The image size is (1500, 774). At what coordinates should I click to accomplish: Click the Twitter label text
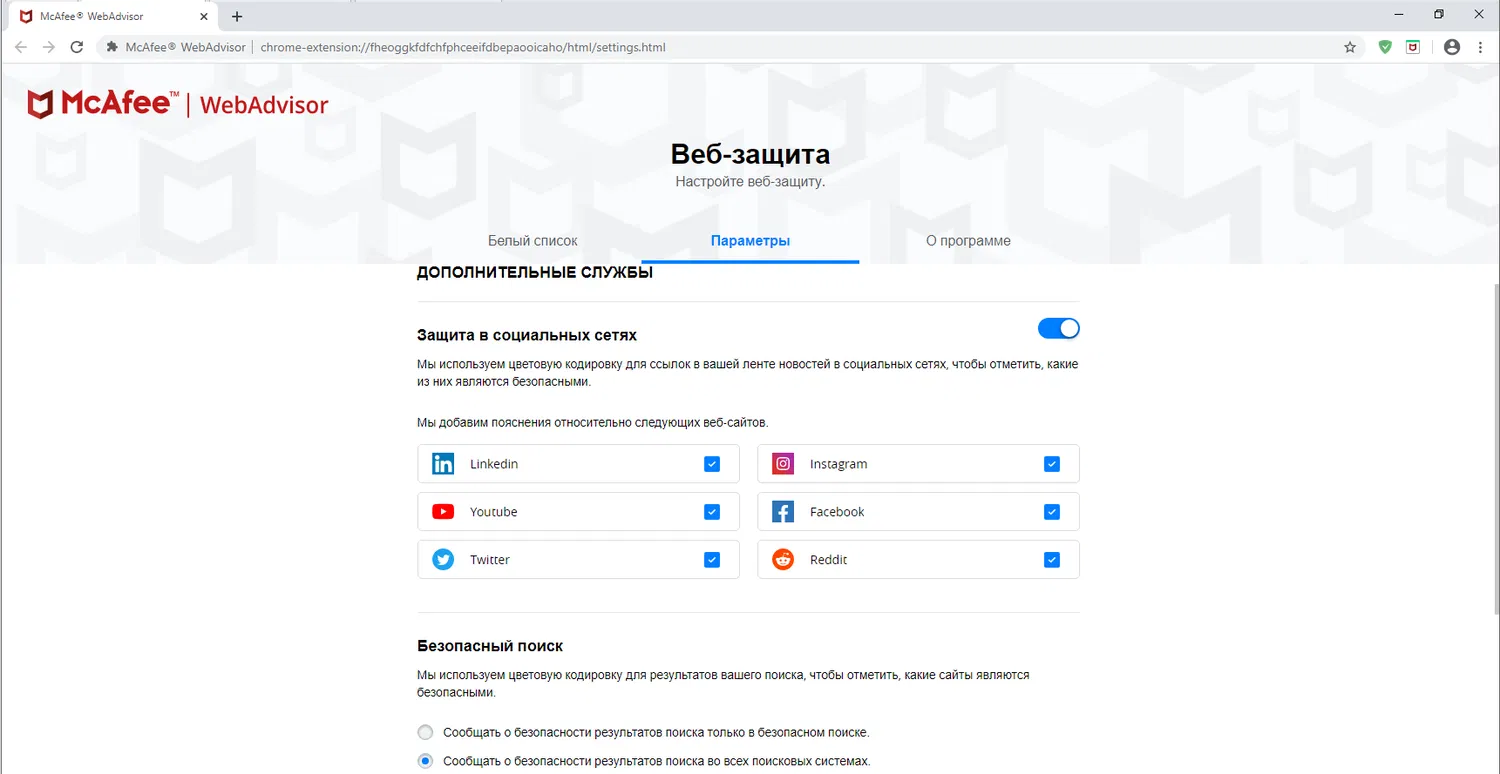490,560
